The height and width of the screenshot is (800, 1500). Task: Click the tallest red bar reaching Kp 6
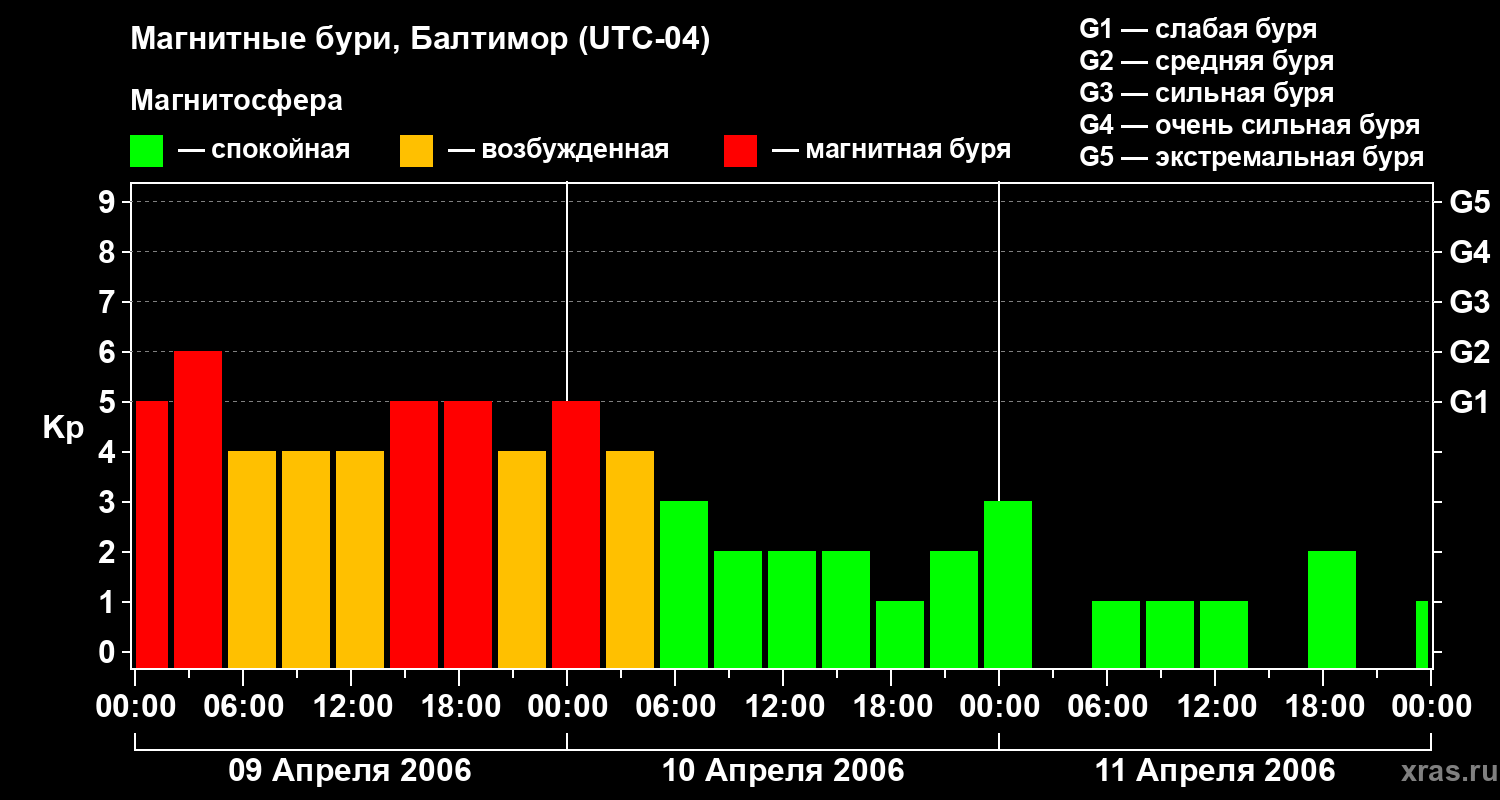198,509
